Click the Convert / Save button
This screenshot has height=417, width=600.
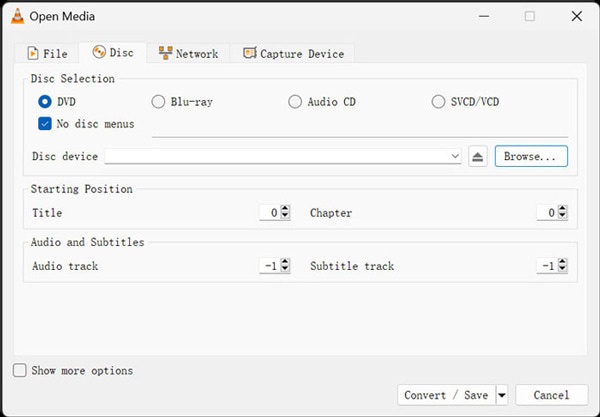click(447, 395)
